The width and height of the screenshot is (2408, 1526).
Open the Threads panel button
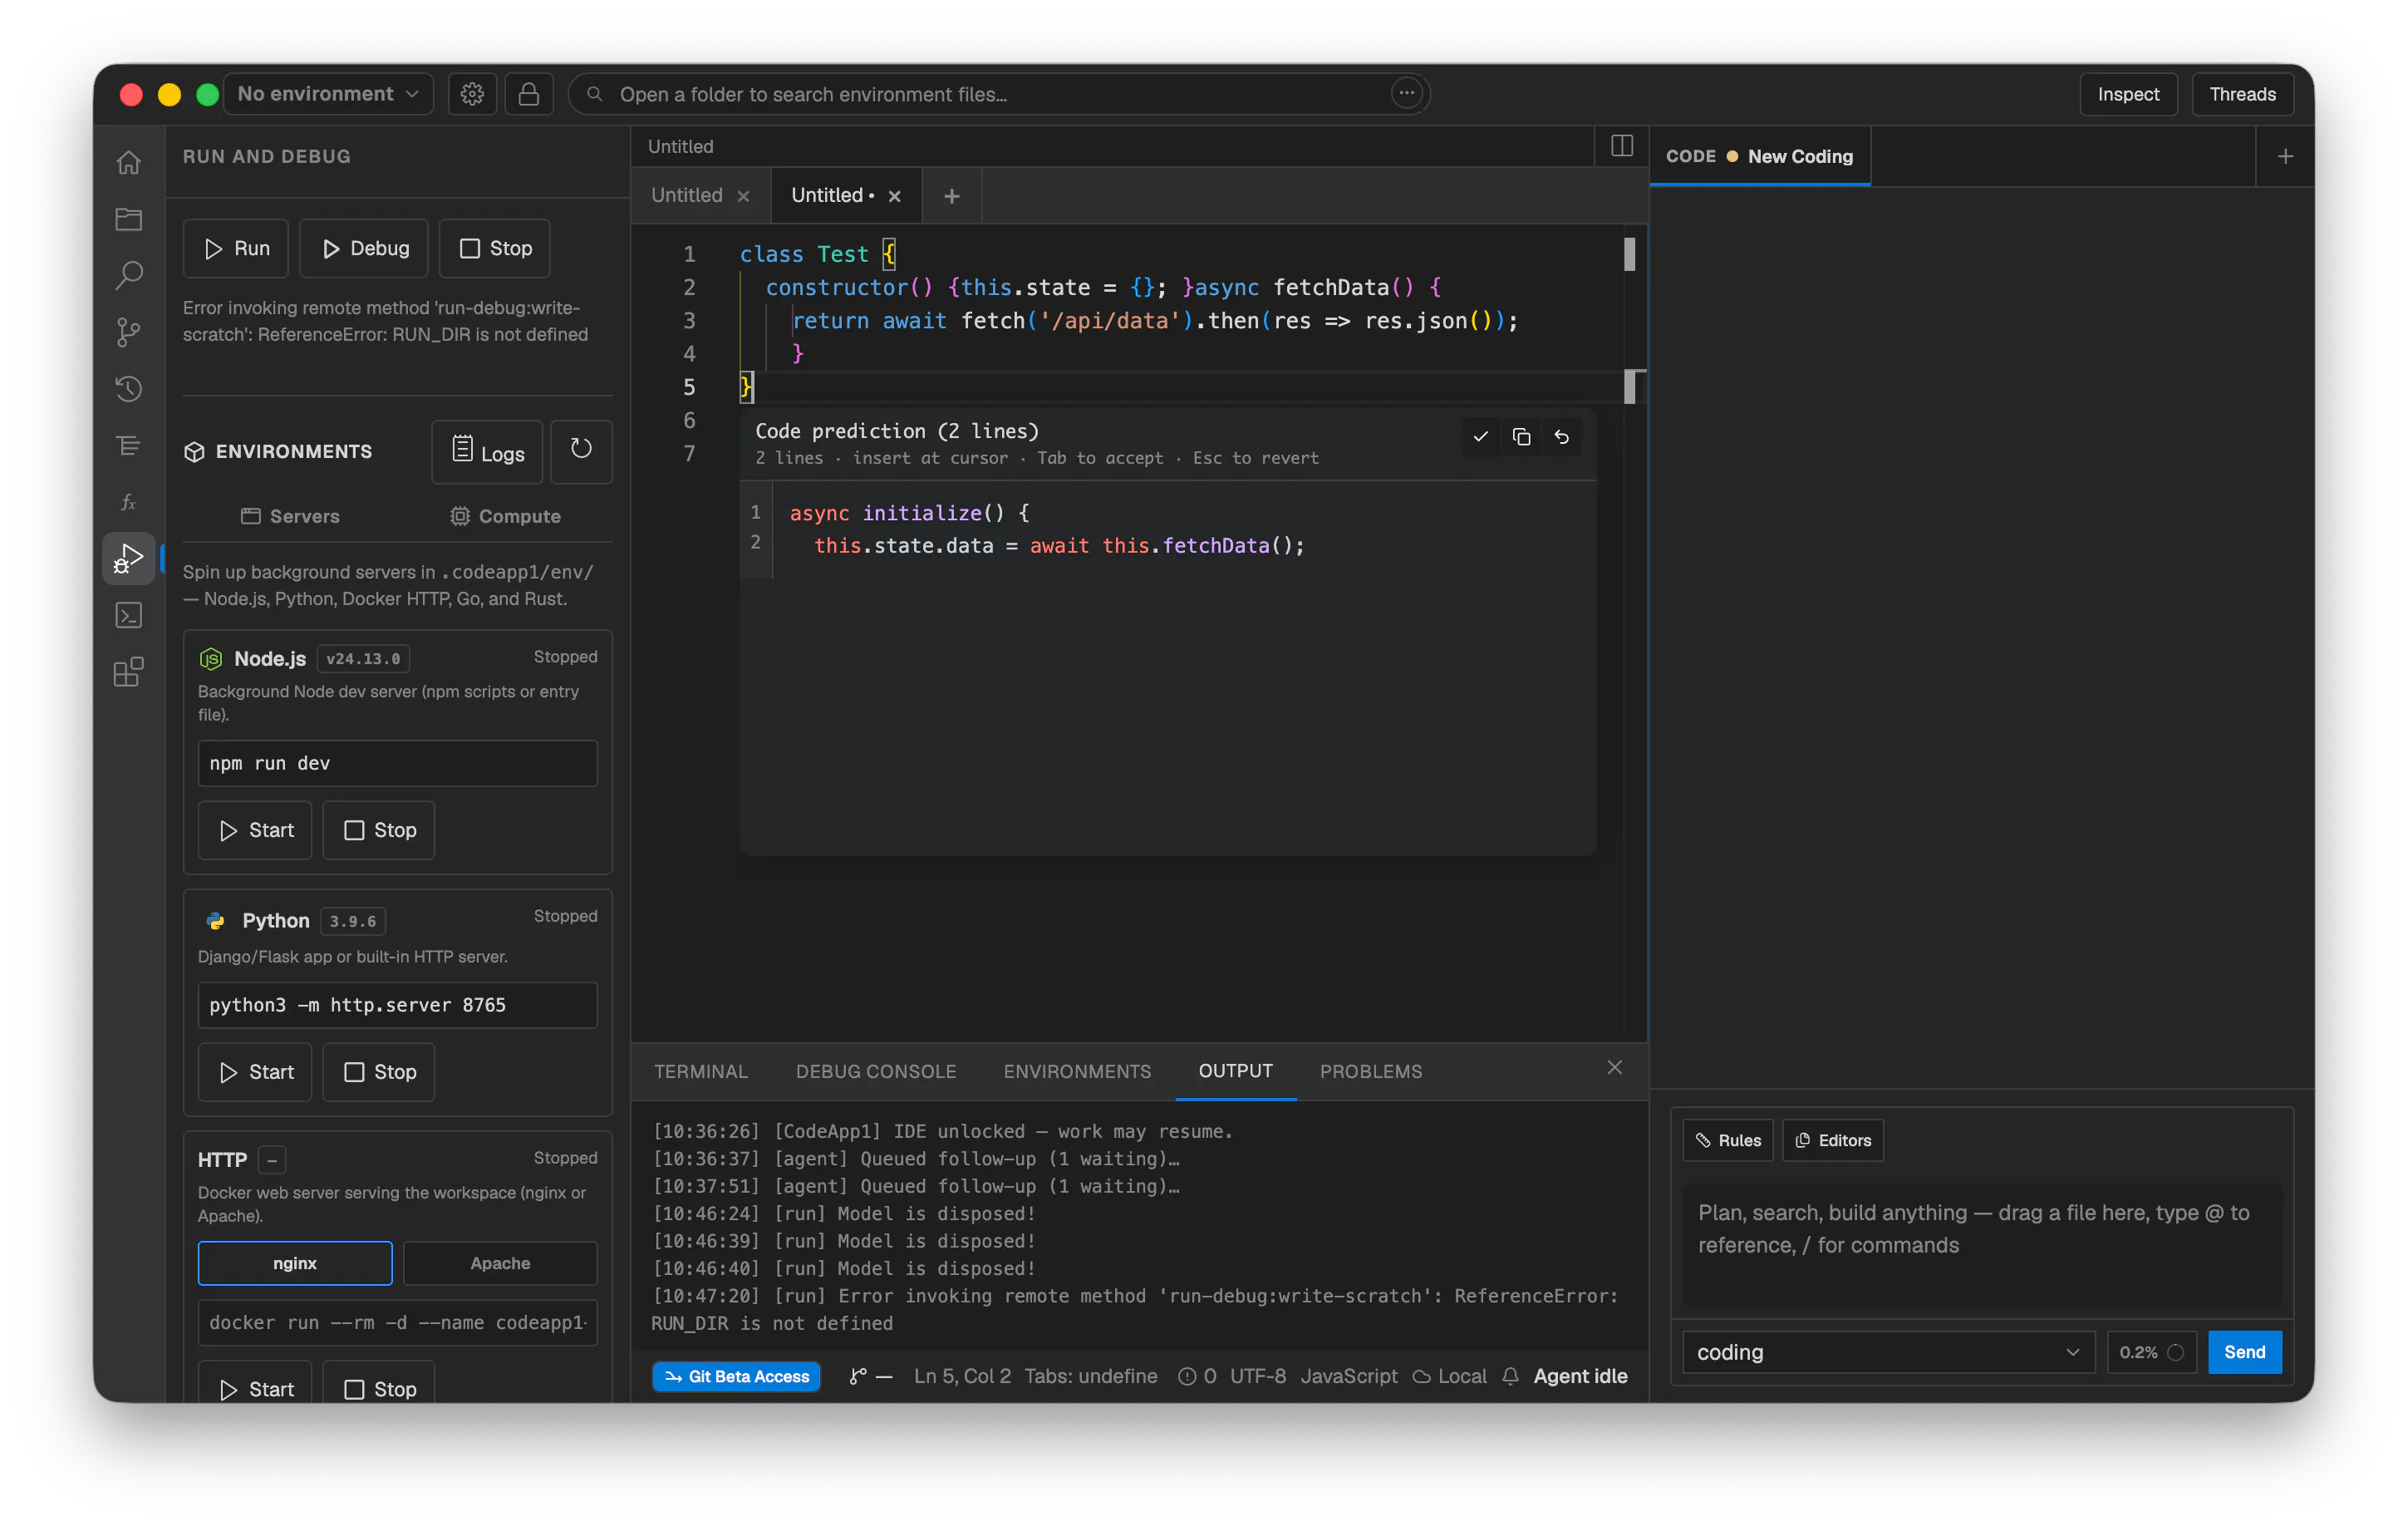2242,94
